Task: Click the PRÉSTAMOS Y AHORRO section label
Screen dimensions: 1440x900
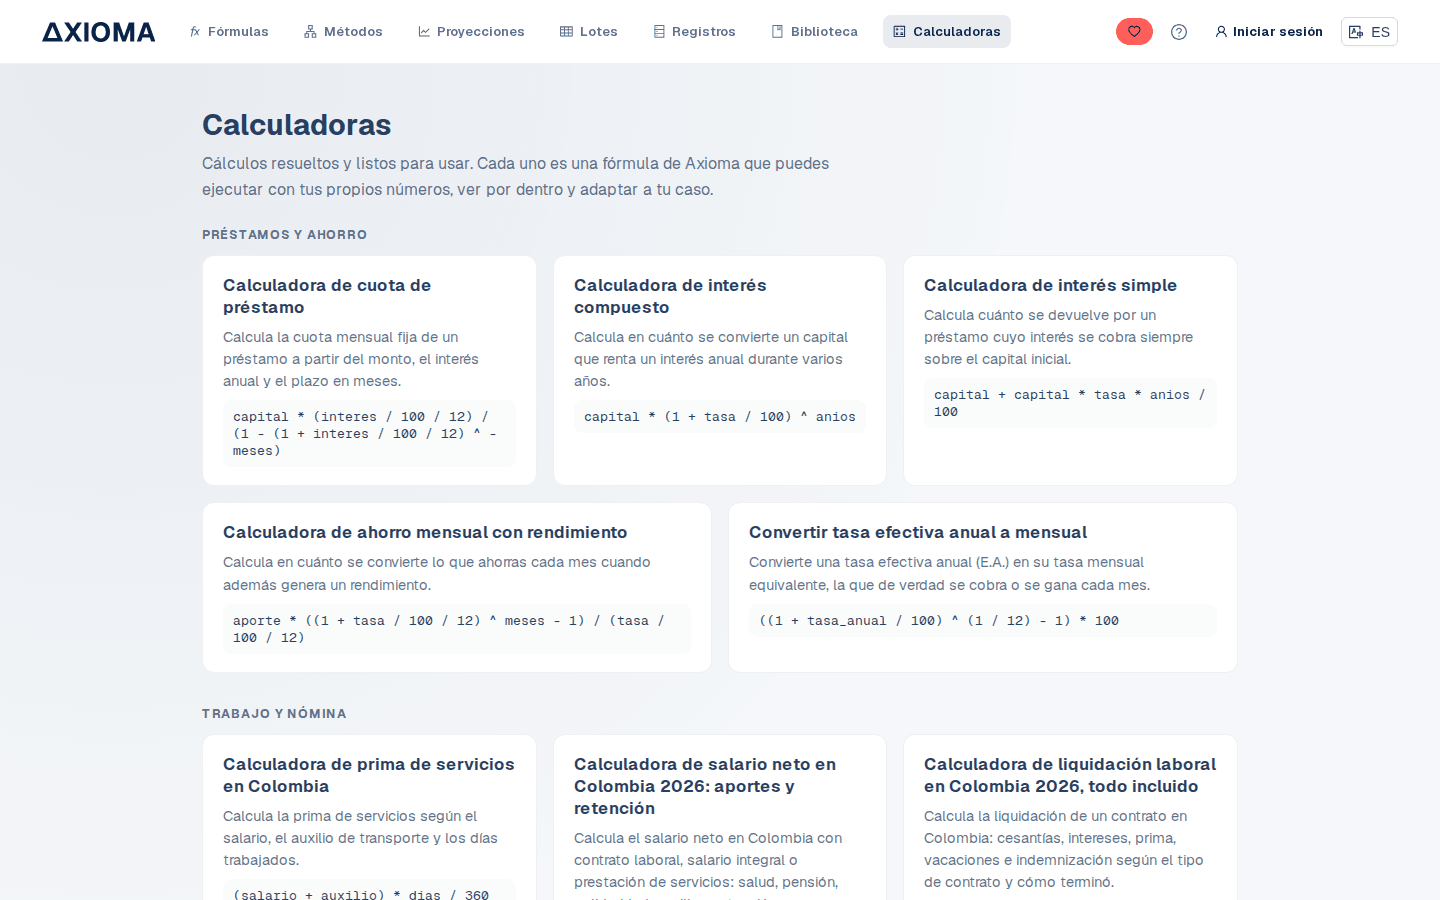Action: [x=285, y=235]
